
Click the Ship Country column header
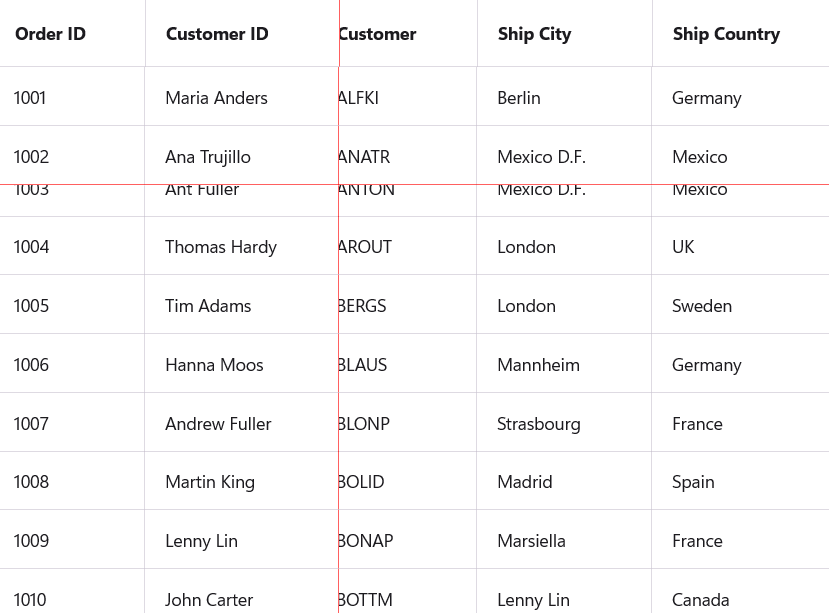click(726, 34)
